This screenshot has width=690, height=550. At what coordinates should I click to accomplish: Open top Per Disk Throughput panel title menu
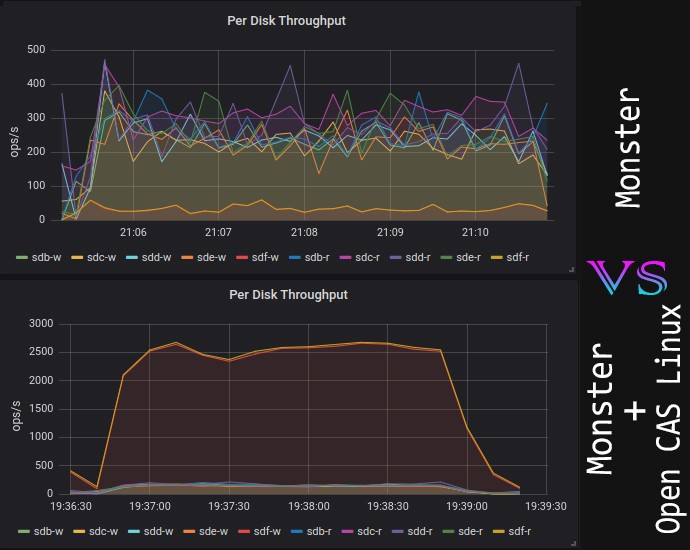286,21
